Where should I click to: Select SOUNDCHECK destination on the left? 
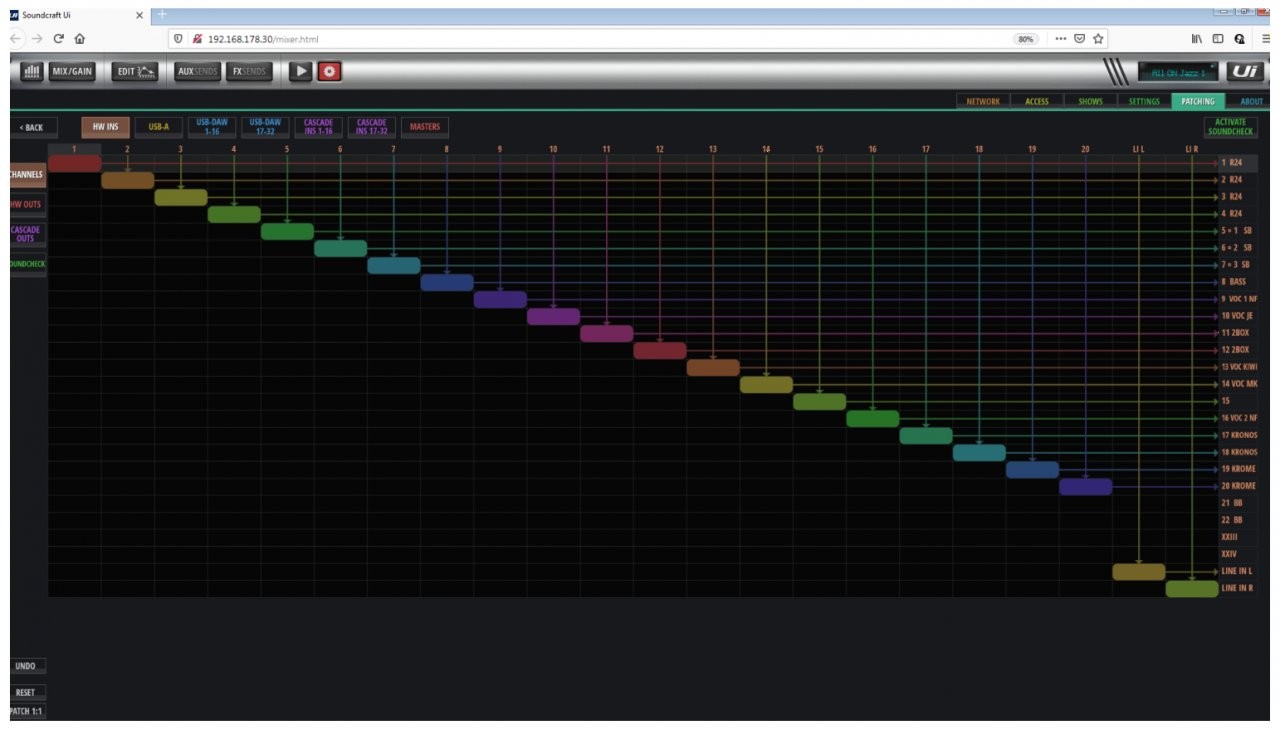[28, 265]
